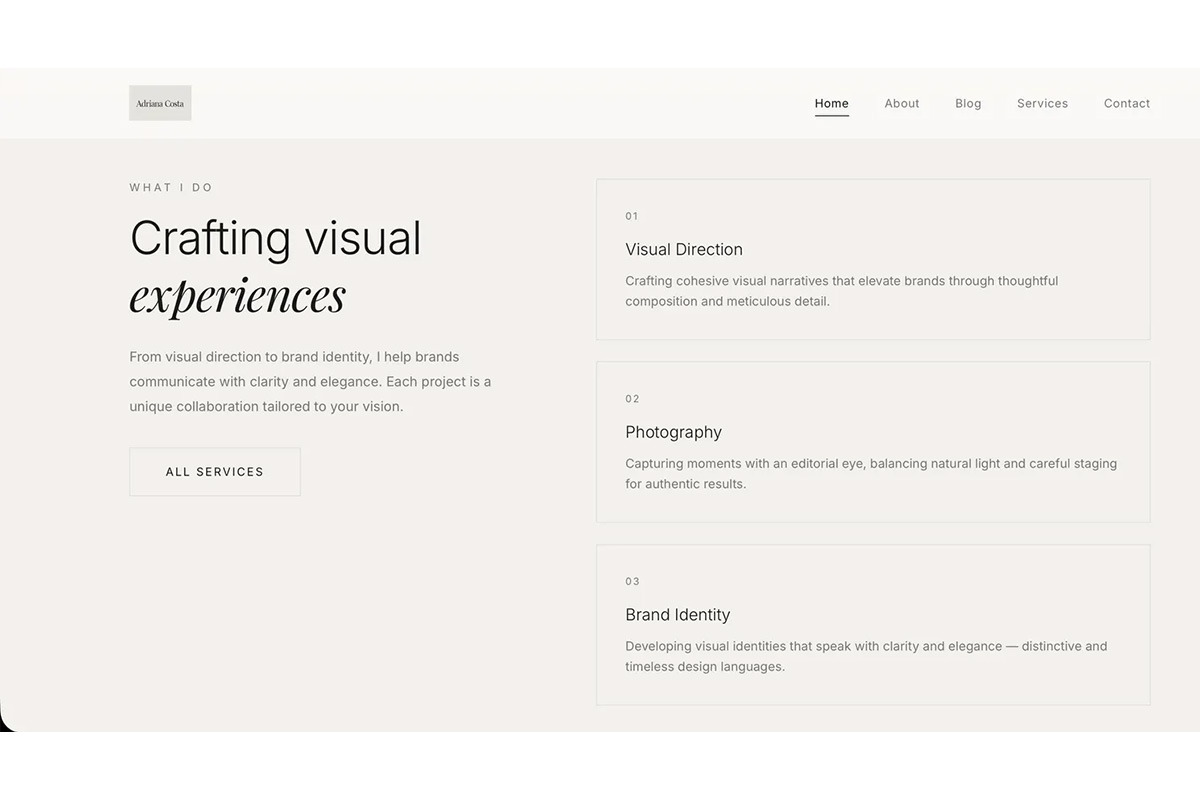Image resolution: width=1200 pixels, height=800 pixels.
Task: Click the italic 'experiences' heading word
Action: pyautogui.click(x=238, y=295)
